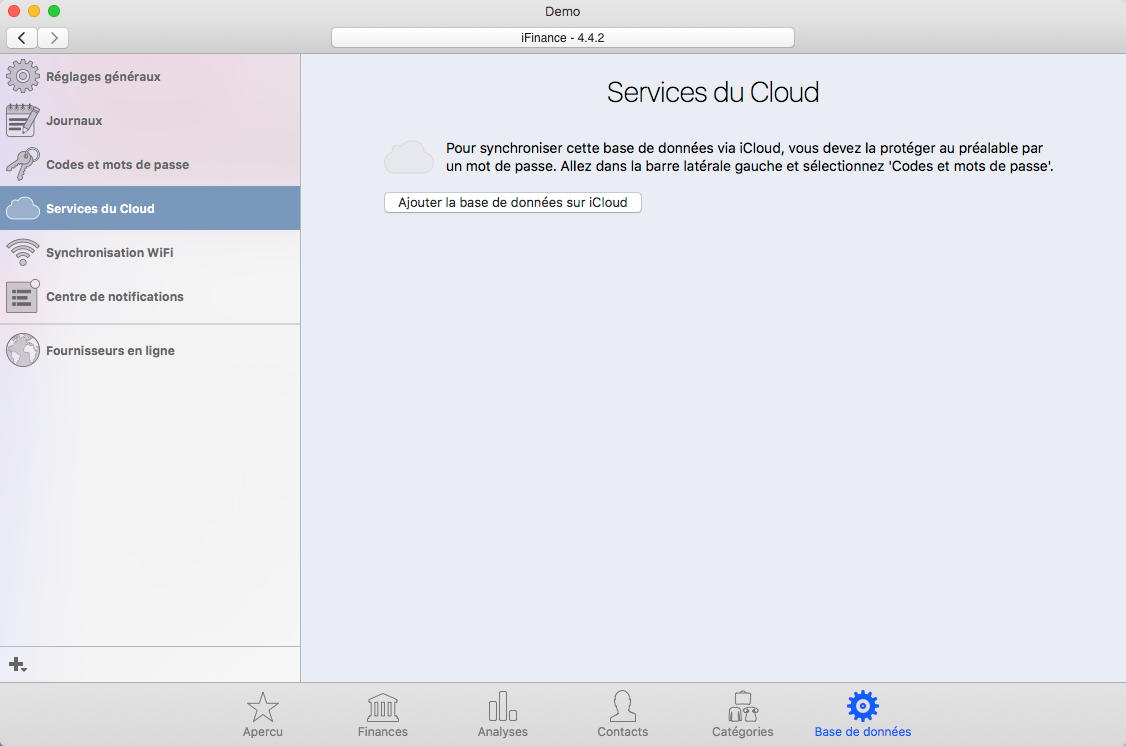Select the Fournisseurs en ligne label

point(111,350)
